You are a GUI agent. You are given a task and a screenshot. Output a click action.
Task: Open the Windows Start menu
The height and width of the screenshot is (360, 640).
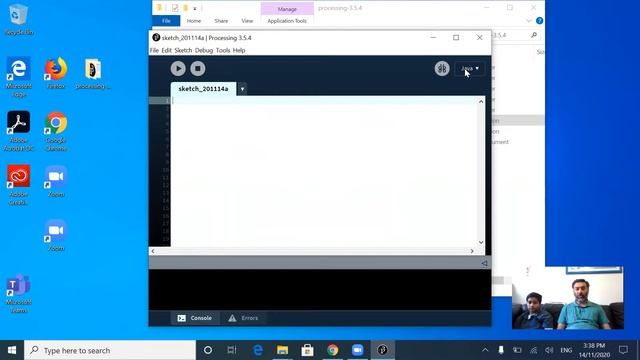[12, 350]
